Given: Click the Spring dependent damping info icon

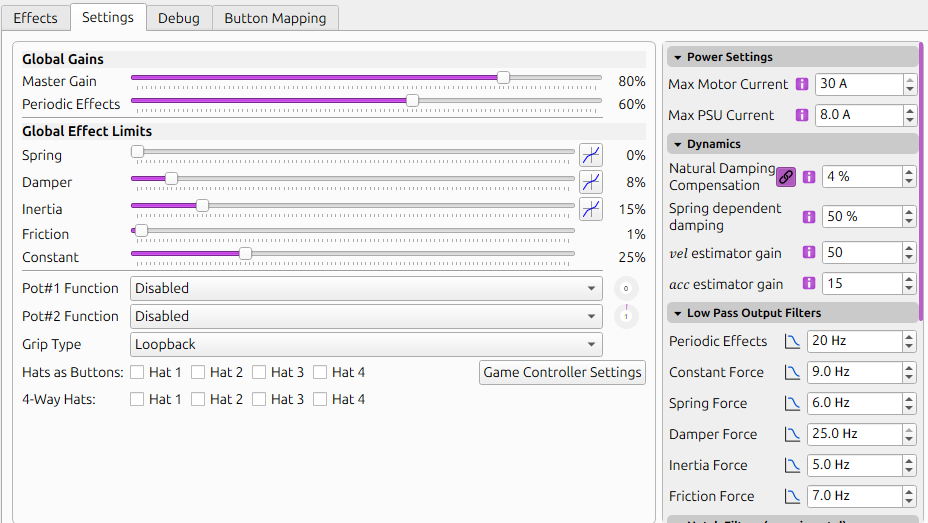Looking at the screenshot, I should [809, 216].
